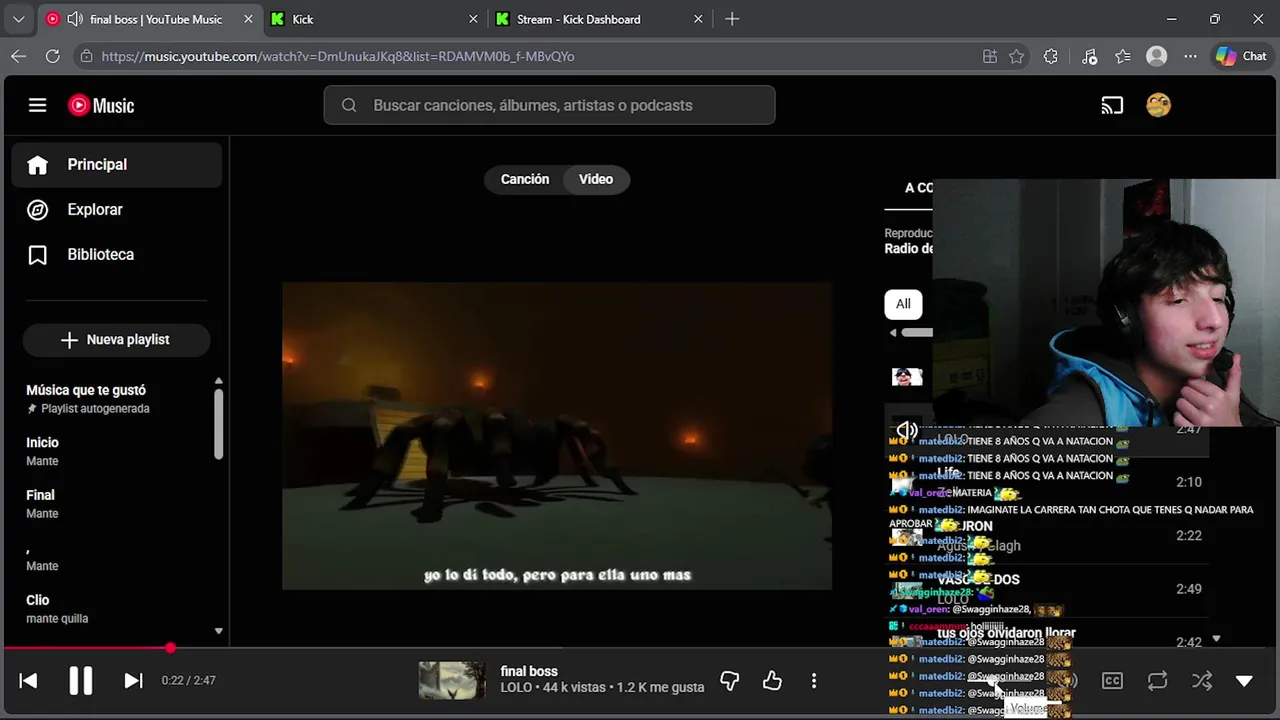Open the browser media control music icon

1089,56
